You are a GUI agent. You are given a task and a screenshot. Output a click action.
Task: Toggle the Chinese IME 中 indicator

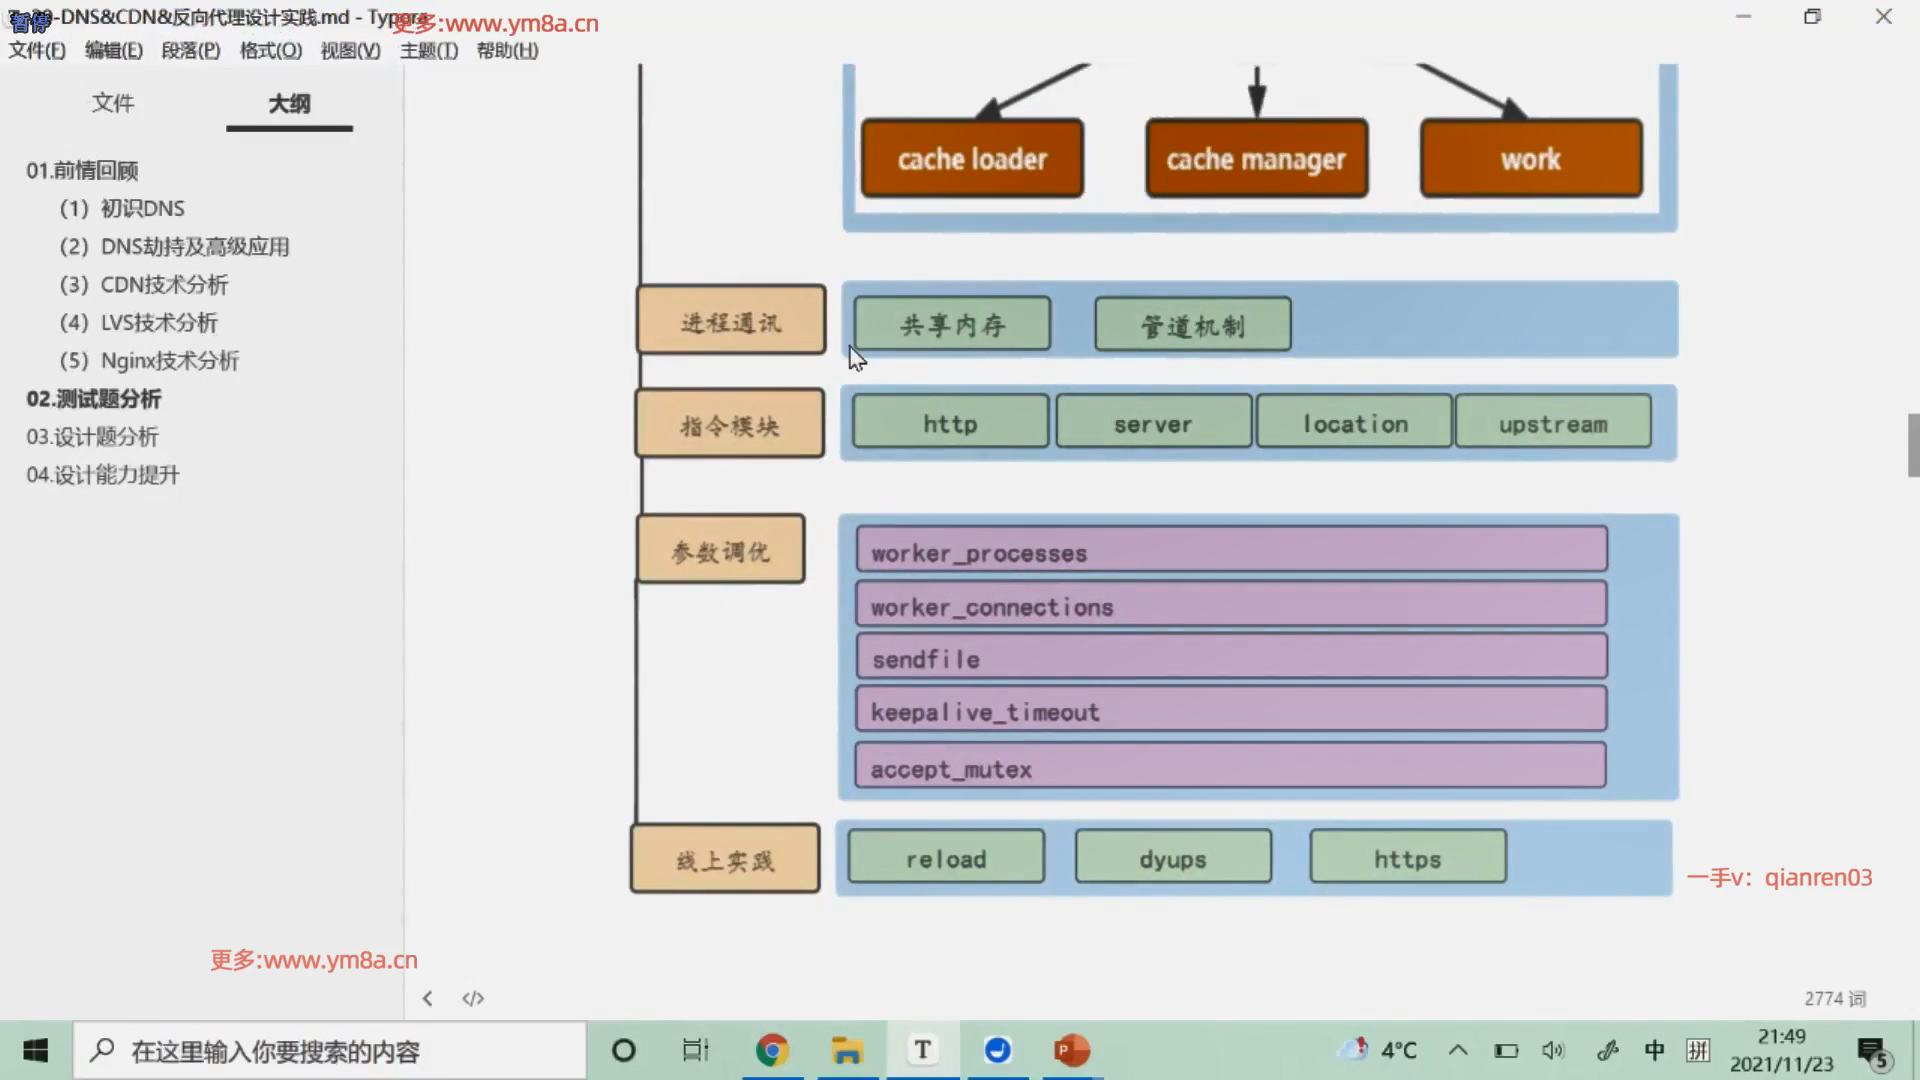pyautogui.click(x=1654, y=1050)
